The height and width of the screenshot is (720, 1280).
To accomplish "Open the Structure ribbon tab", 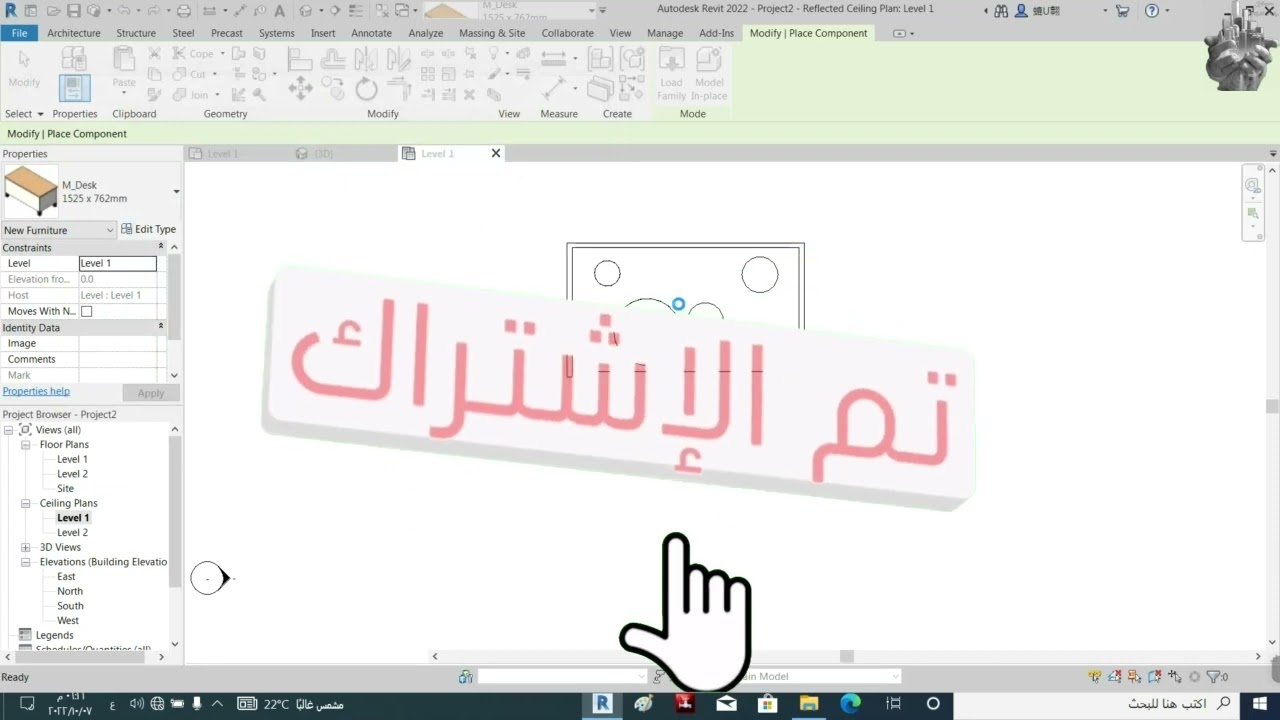I will tap(136, 33).
